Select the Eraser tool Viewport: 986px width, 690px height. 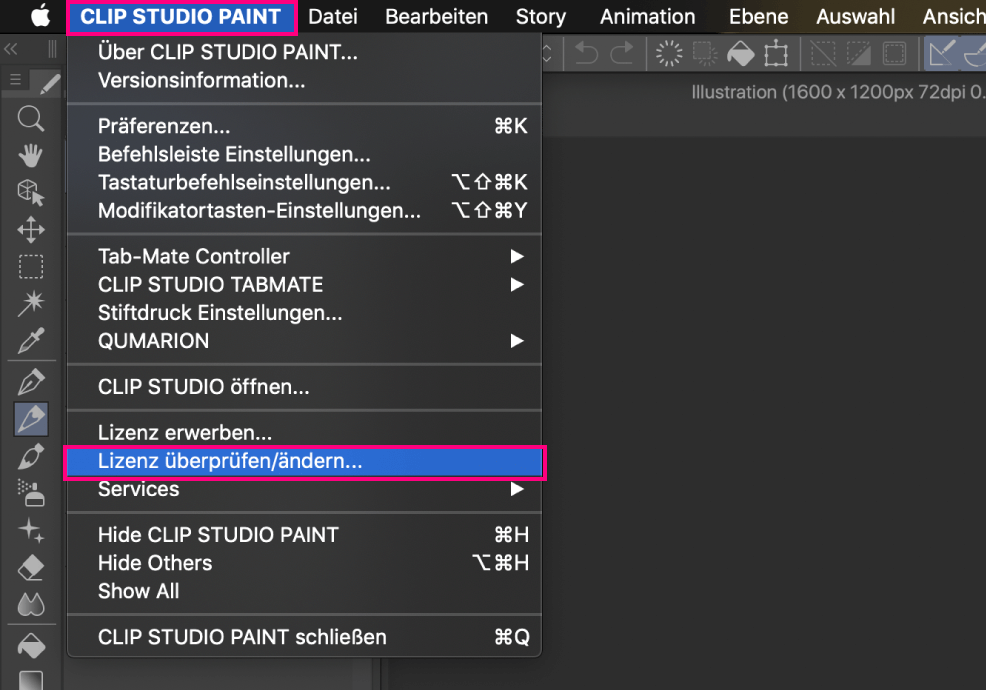click(31, 567)
